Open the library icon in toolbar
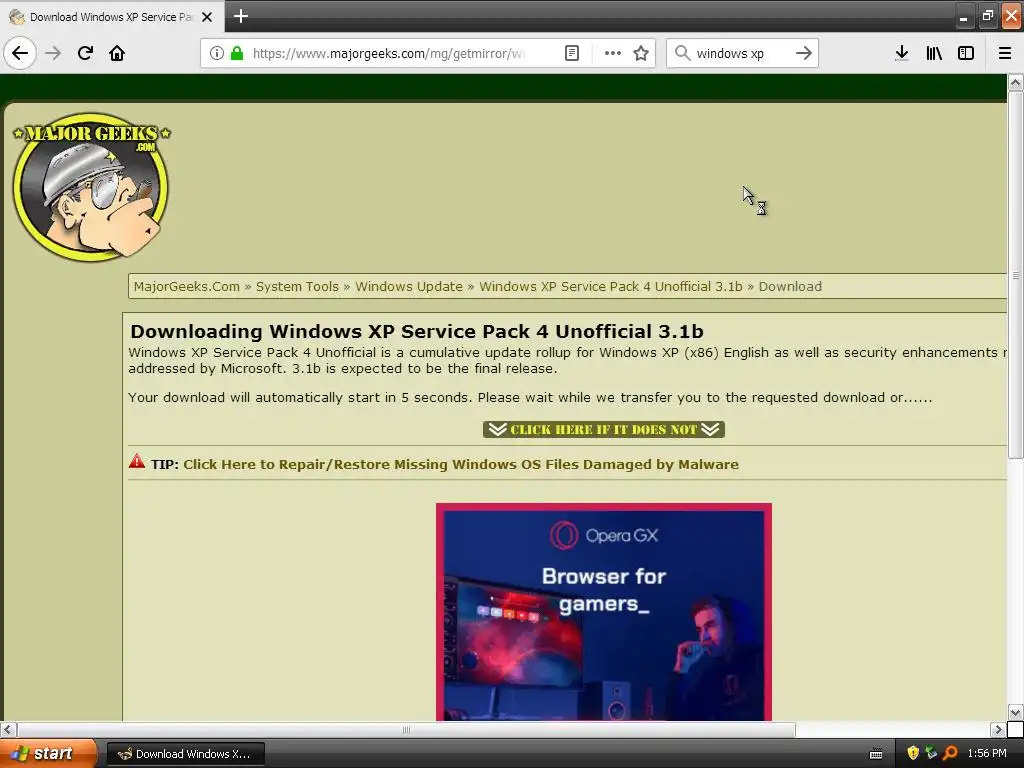The width and height of the screenshot is (1024, 768). [x=934, y=53]
